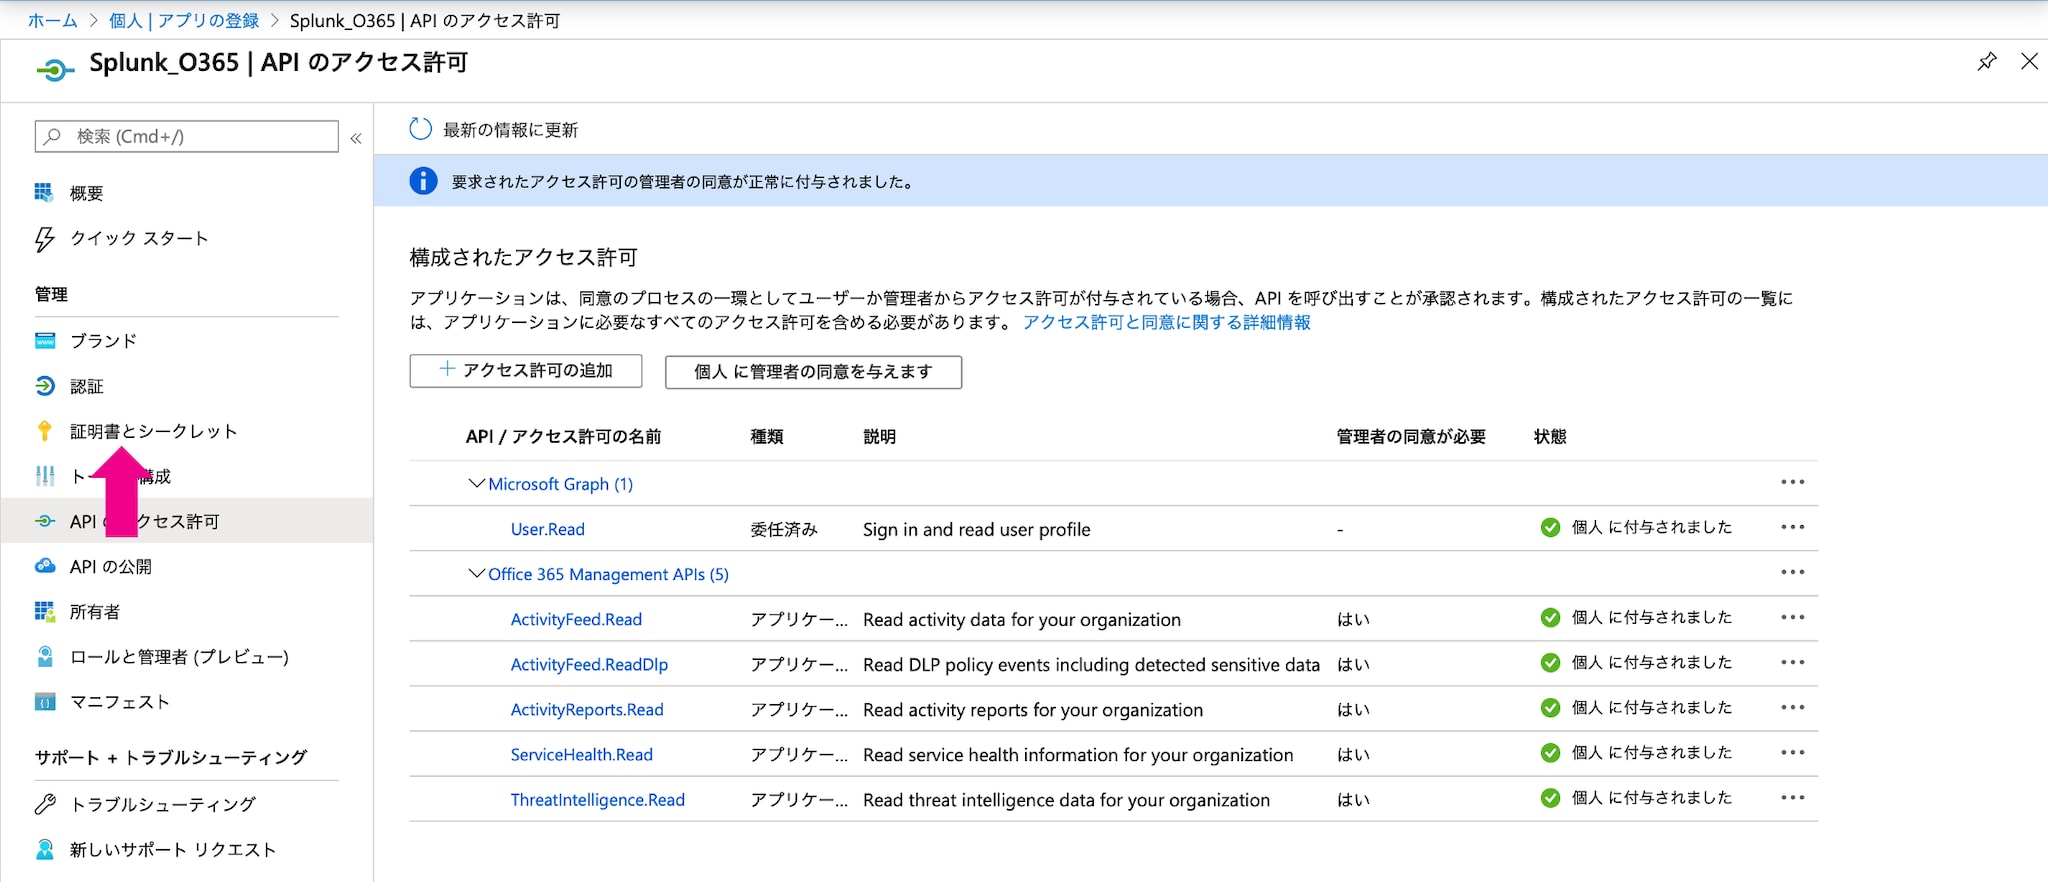Image resolution: width=2048 pixels, height=882 pixels.
Task: Open ブランド in the sidebar
Action: 103,340
